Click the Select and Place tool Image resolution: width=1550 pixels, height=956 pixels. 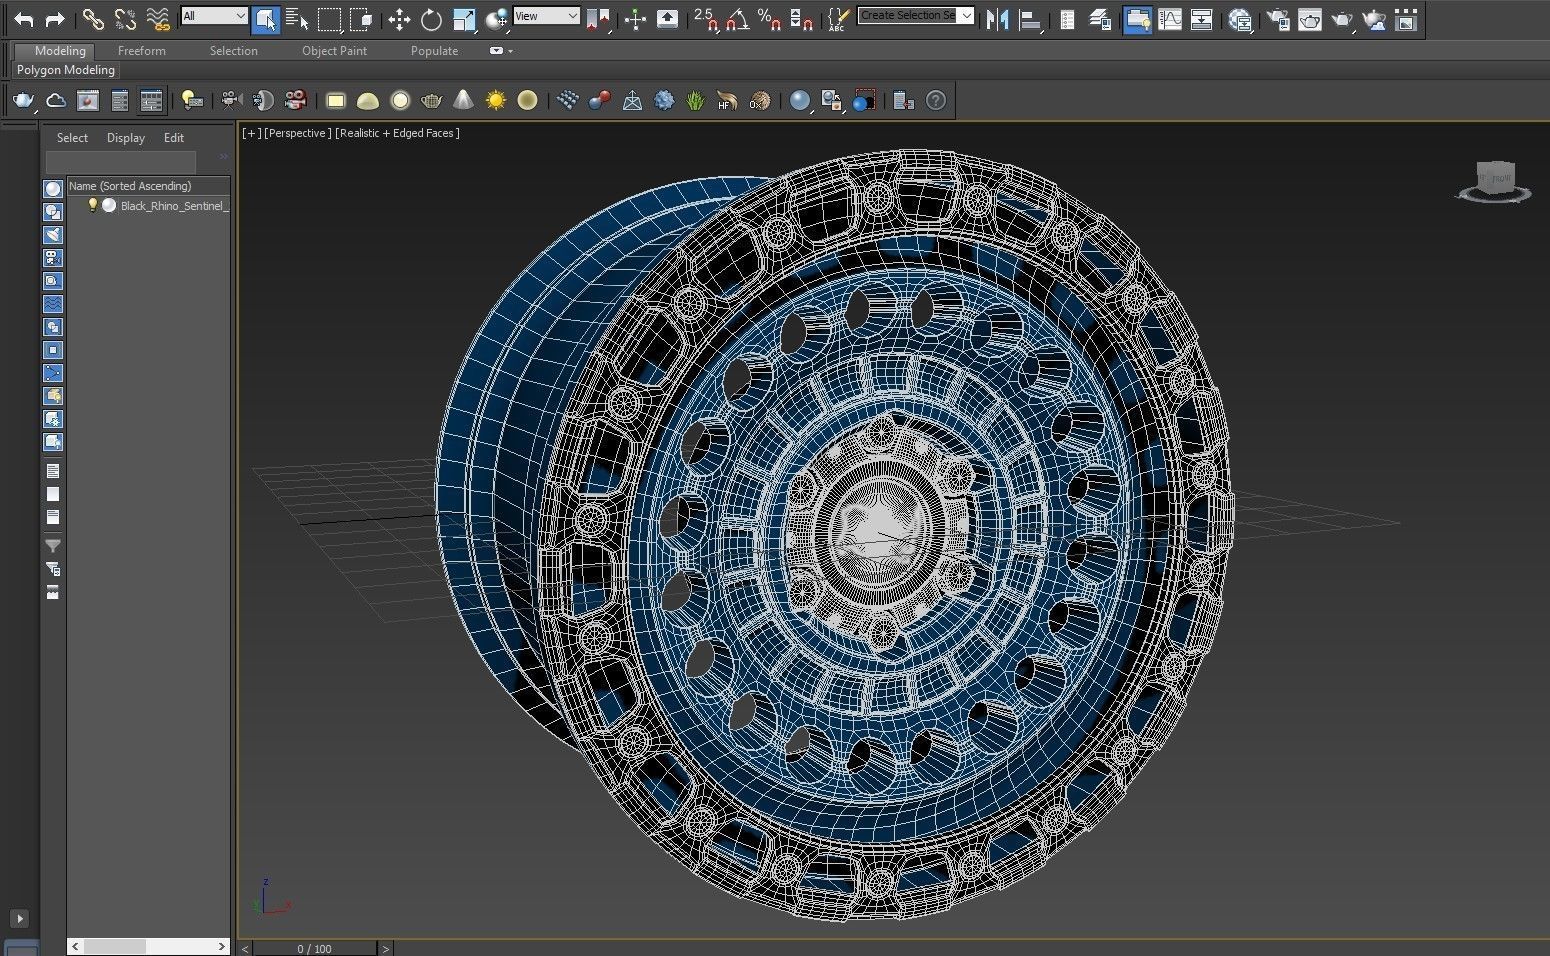(x=496, y=19)
